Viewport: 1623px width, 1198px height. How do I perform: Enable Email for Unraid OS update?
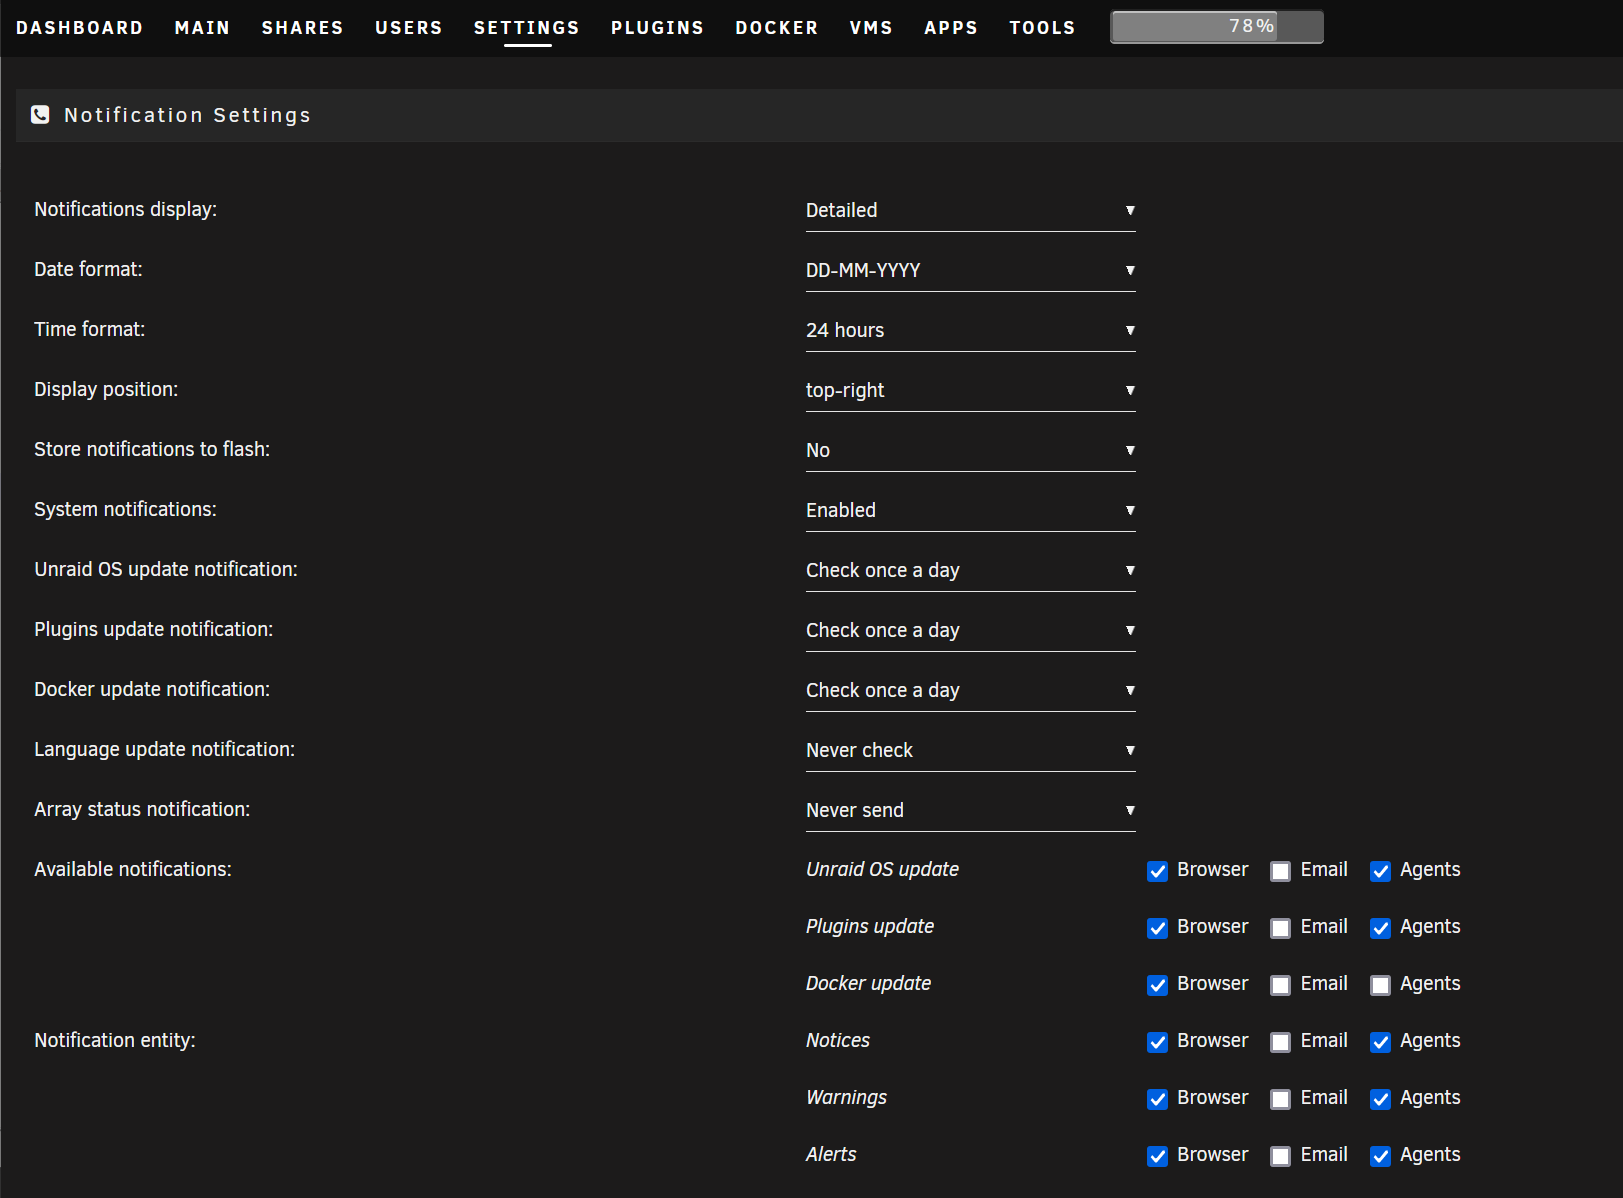1280,871
